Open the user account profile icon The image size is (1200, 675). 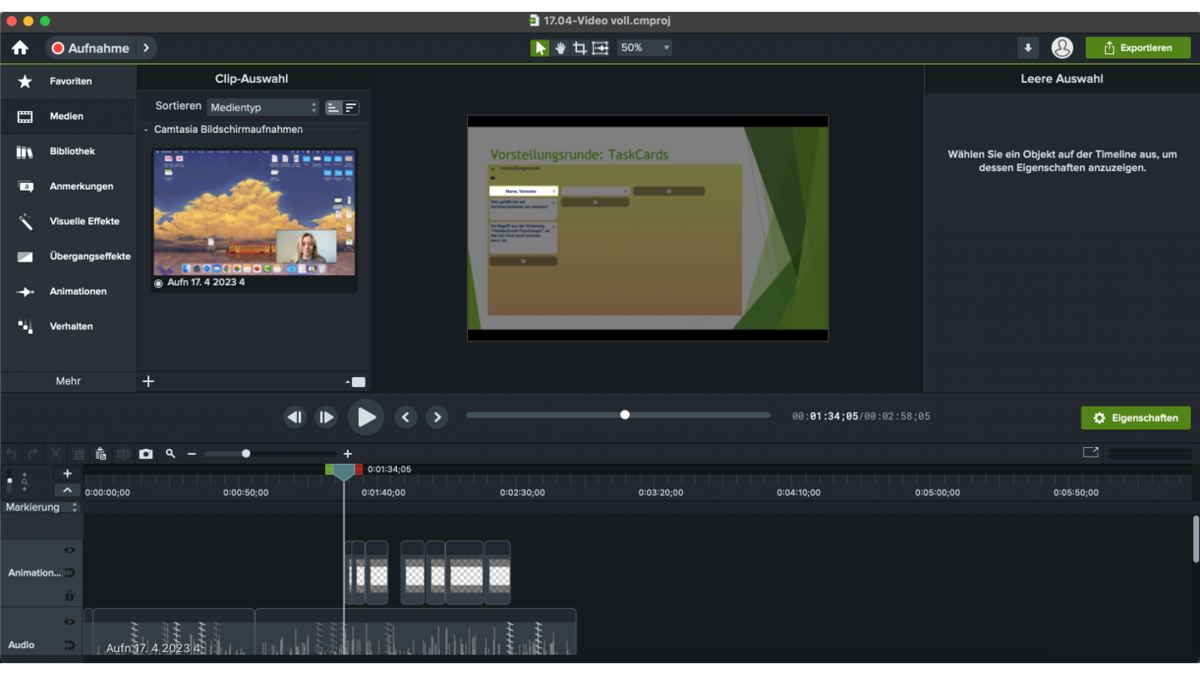click(1062, 48)
